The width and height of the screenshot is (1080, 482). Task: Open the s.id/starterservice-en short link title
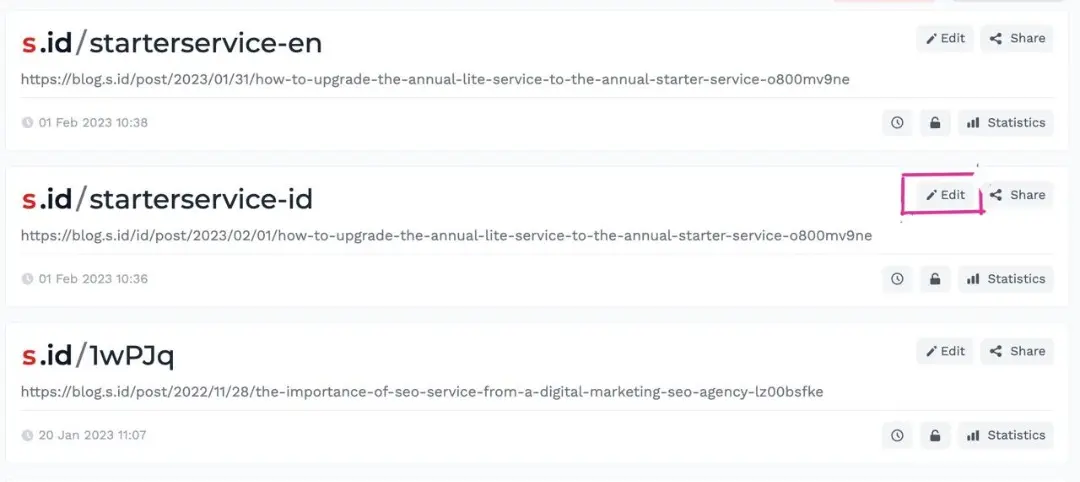171,43
